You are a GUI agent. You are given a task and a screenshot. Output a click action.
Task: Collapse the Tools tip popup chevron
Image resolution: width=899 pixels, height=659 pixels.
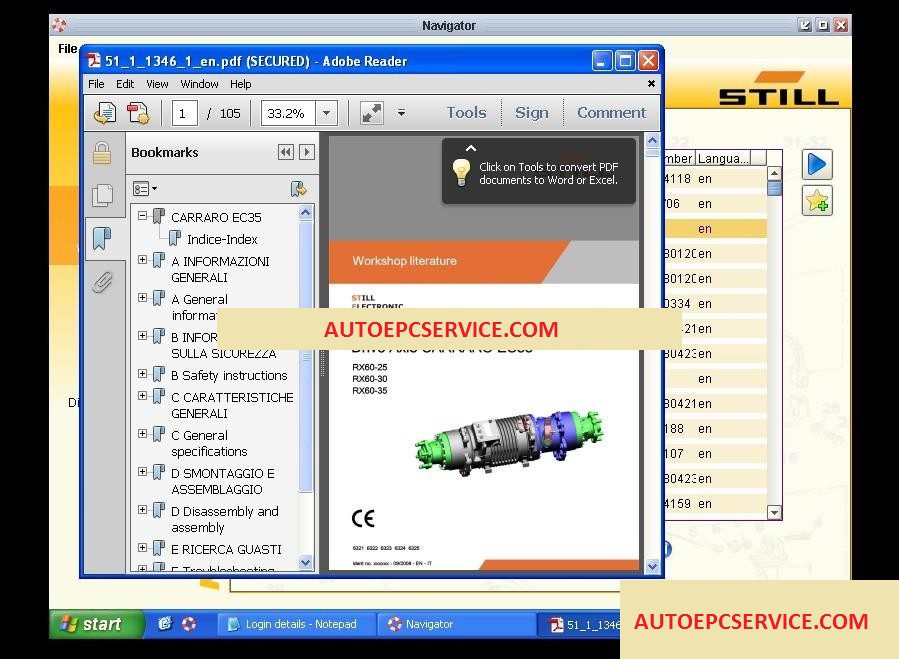tap(471, 148)
